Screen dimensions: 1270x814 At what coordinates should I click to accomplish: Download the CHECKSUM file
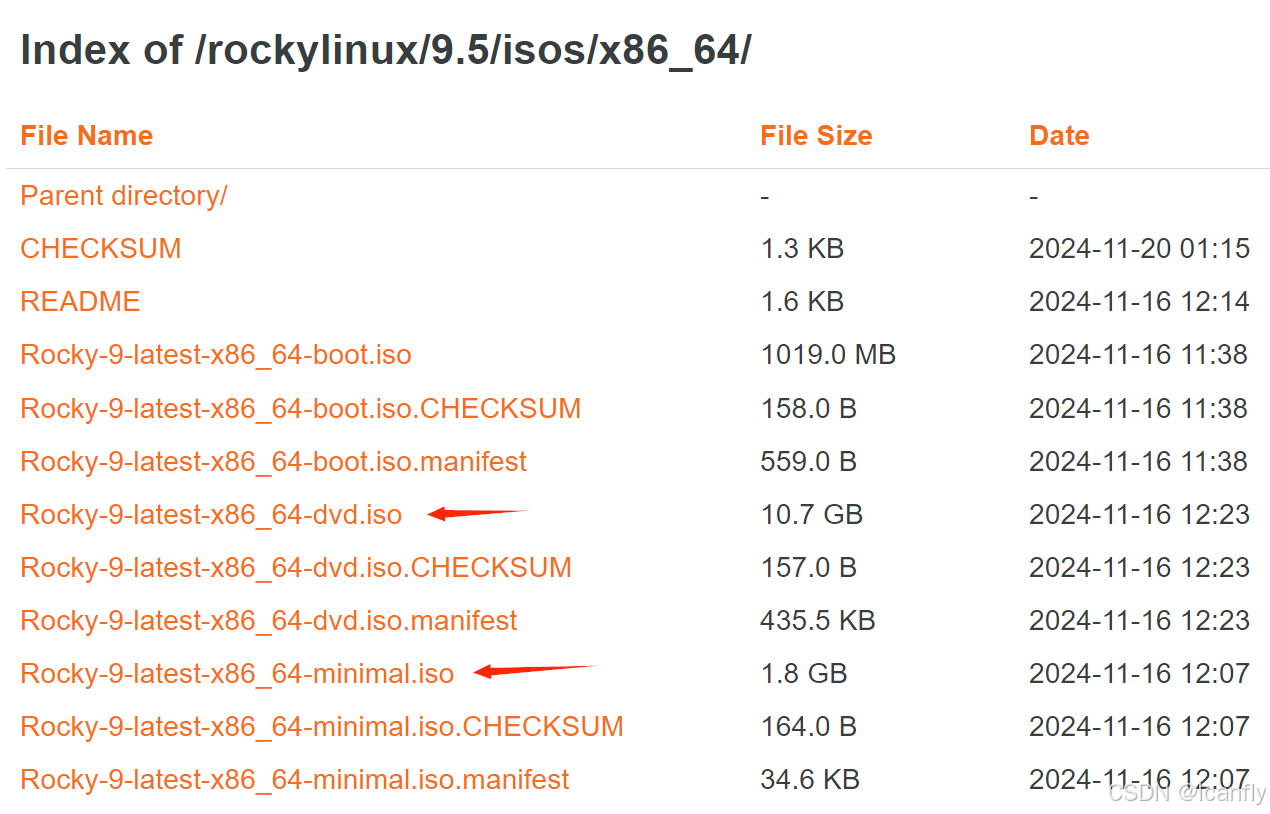click(100, 249)
